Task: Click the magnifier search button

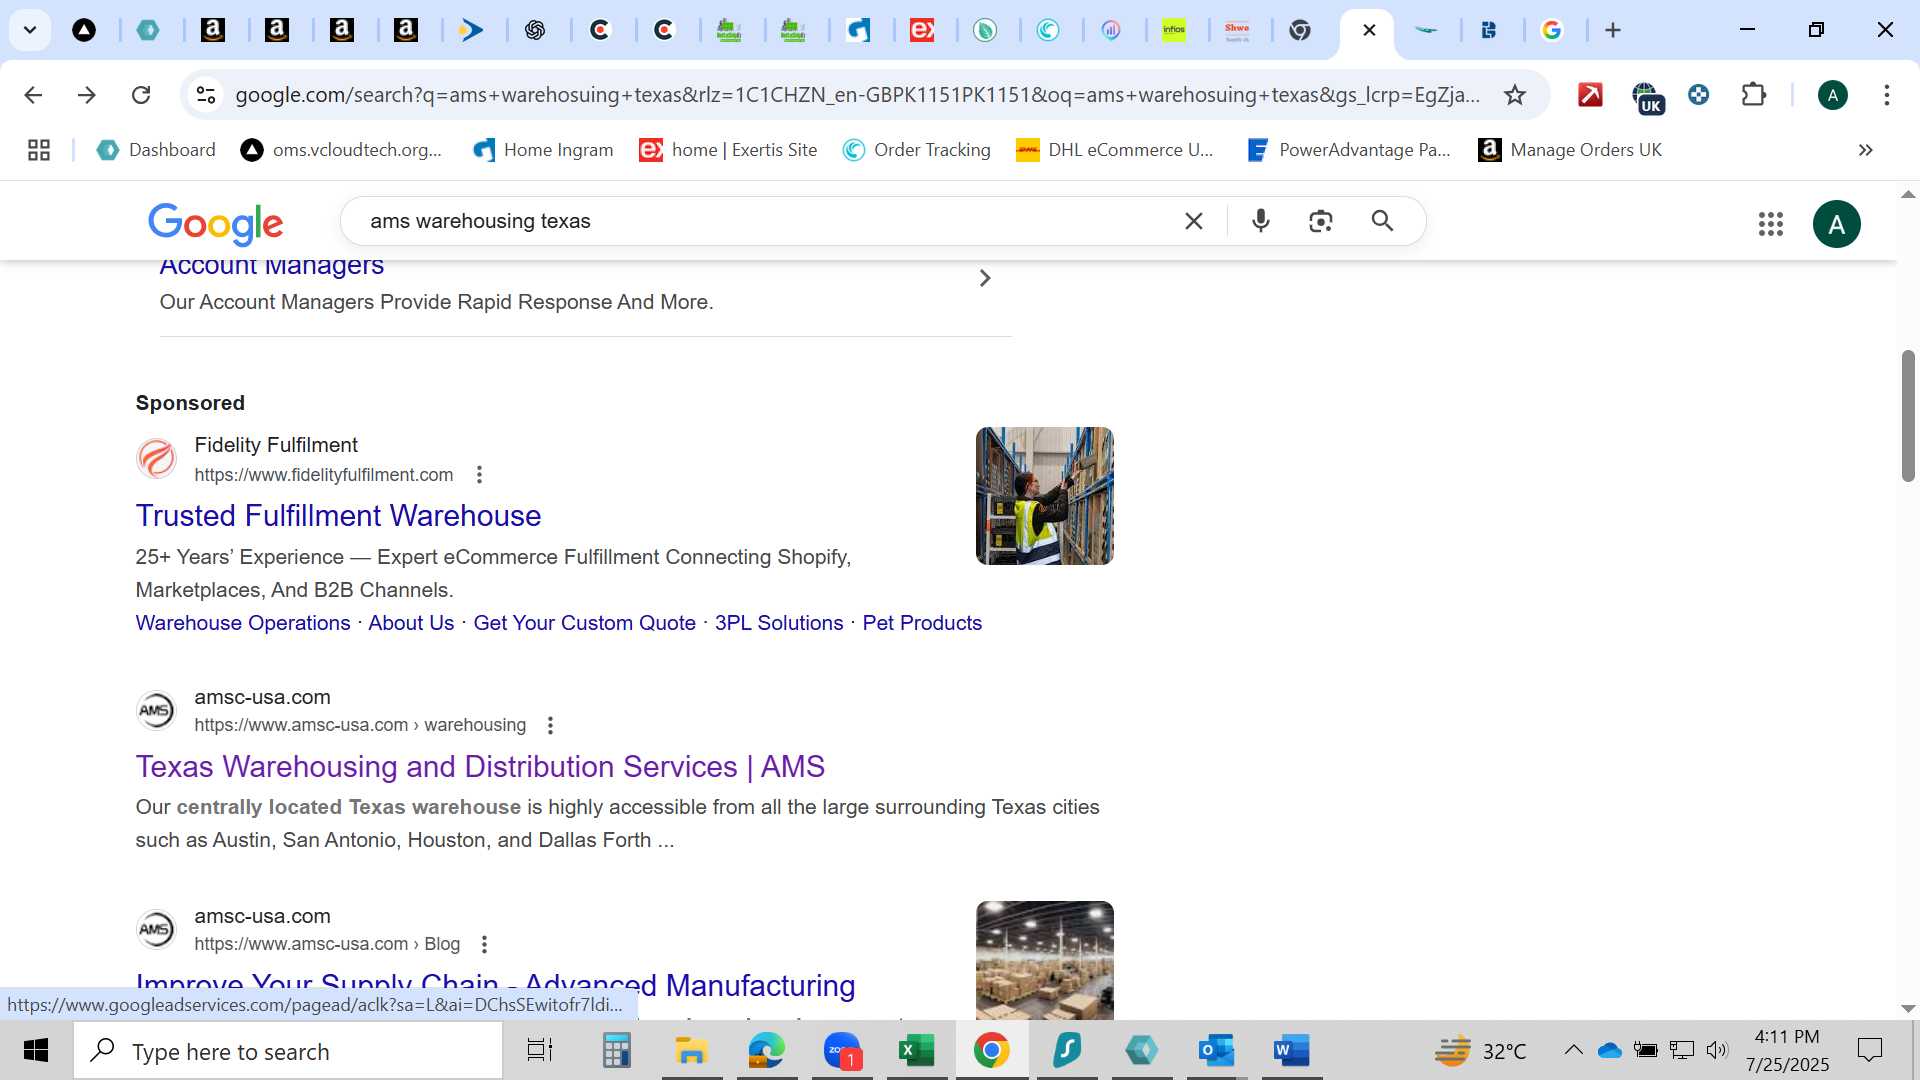Action: pyautogui.click(x=1382, y=221)
